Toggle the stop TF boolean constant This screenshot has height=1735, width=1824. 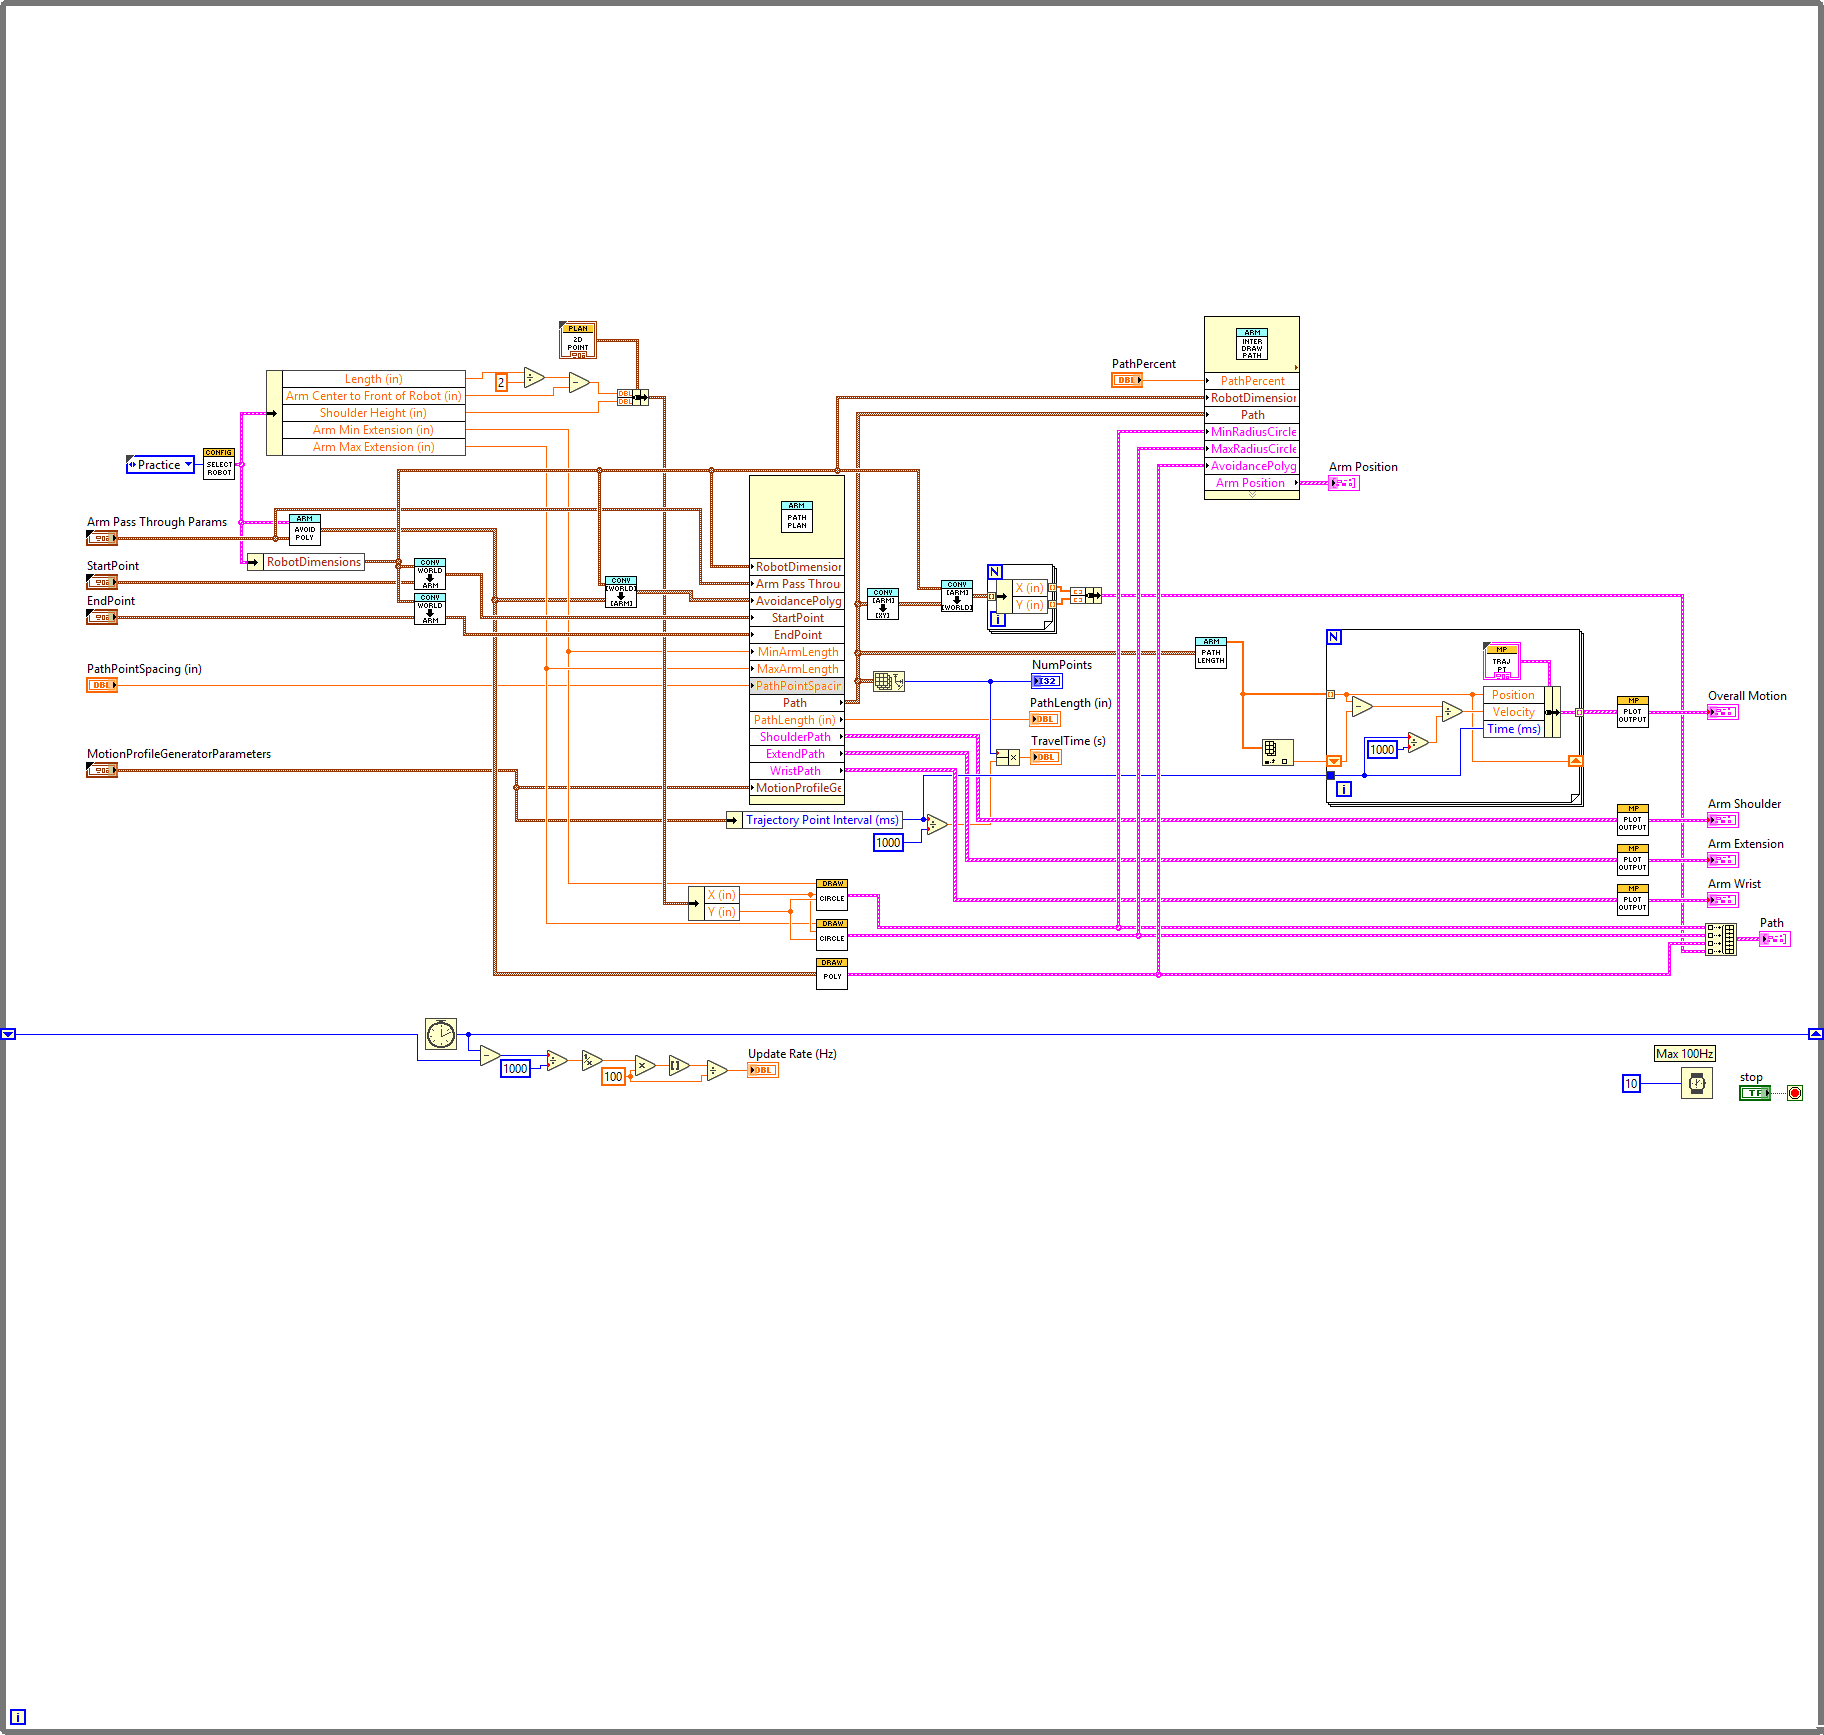1756,1093
